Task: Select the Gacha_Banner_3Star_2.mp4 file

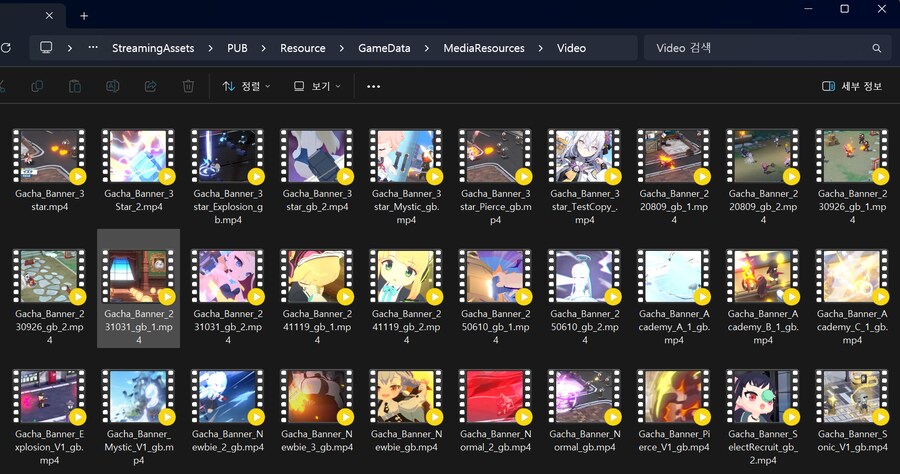Action: click(x=138, y=170)
